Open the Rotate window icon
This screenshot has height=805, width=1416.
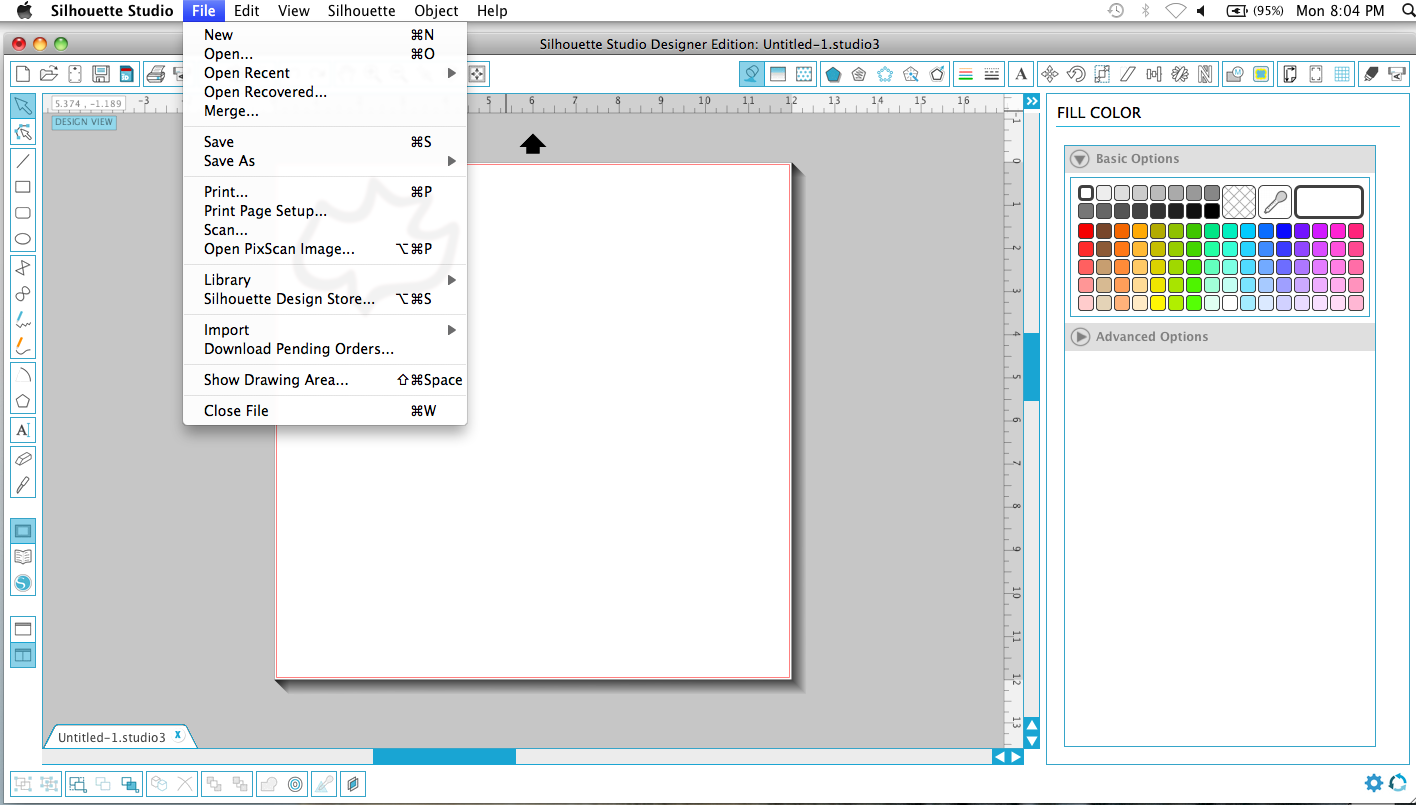(x=1076, y=74)
